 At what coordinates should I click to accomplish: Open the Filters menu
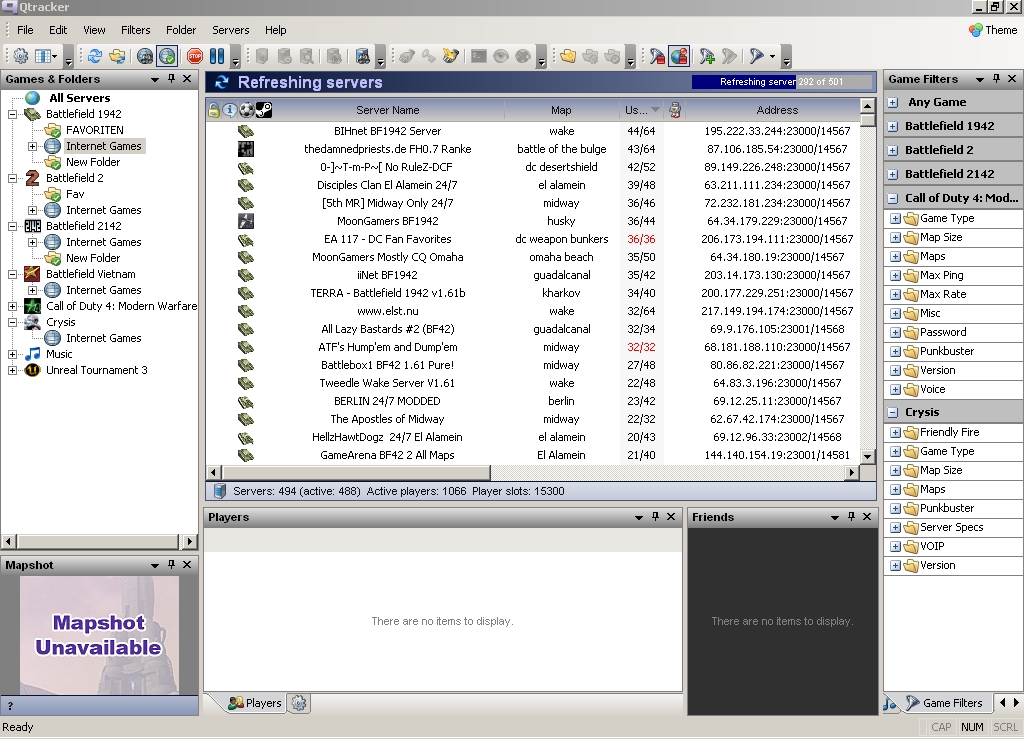(x=135, y=30)
